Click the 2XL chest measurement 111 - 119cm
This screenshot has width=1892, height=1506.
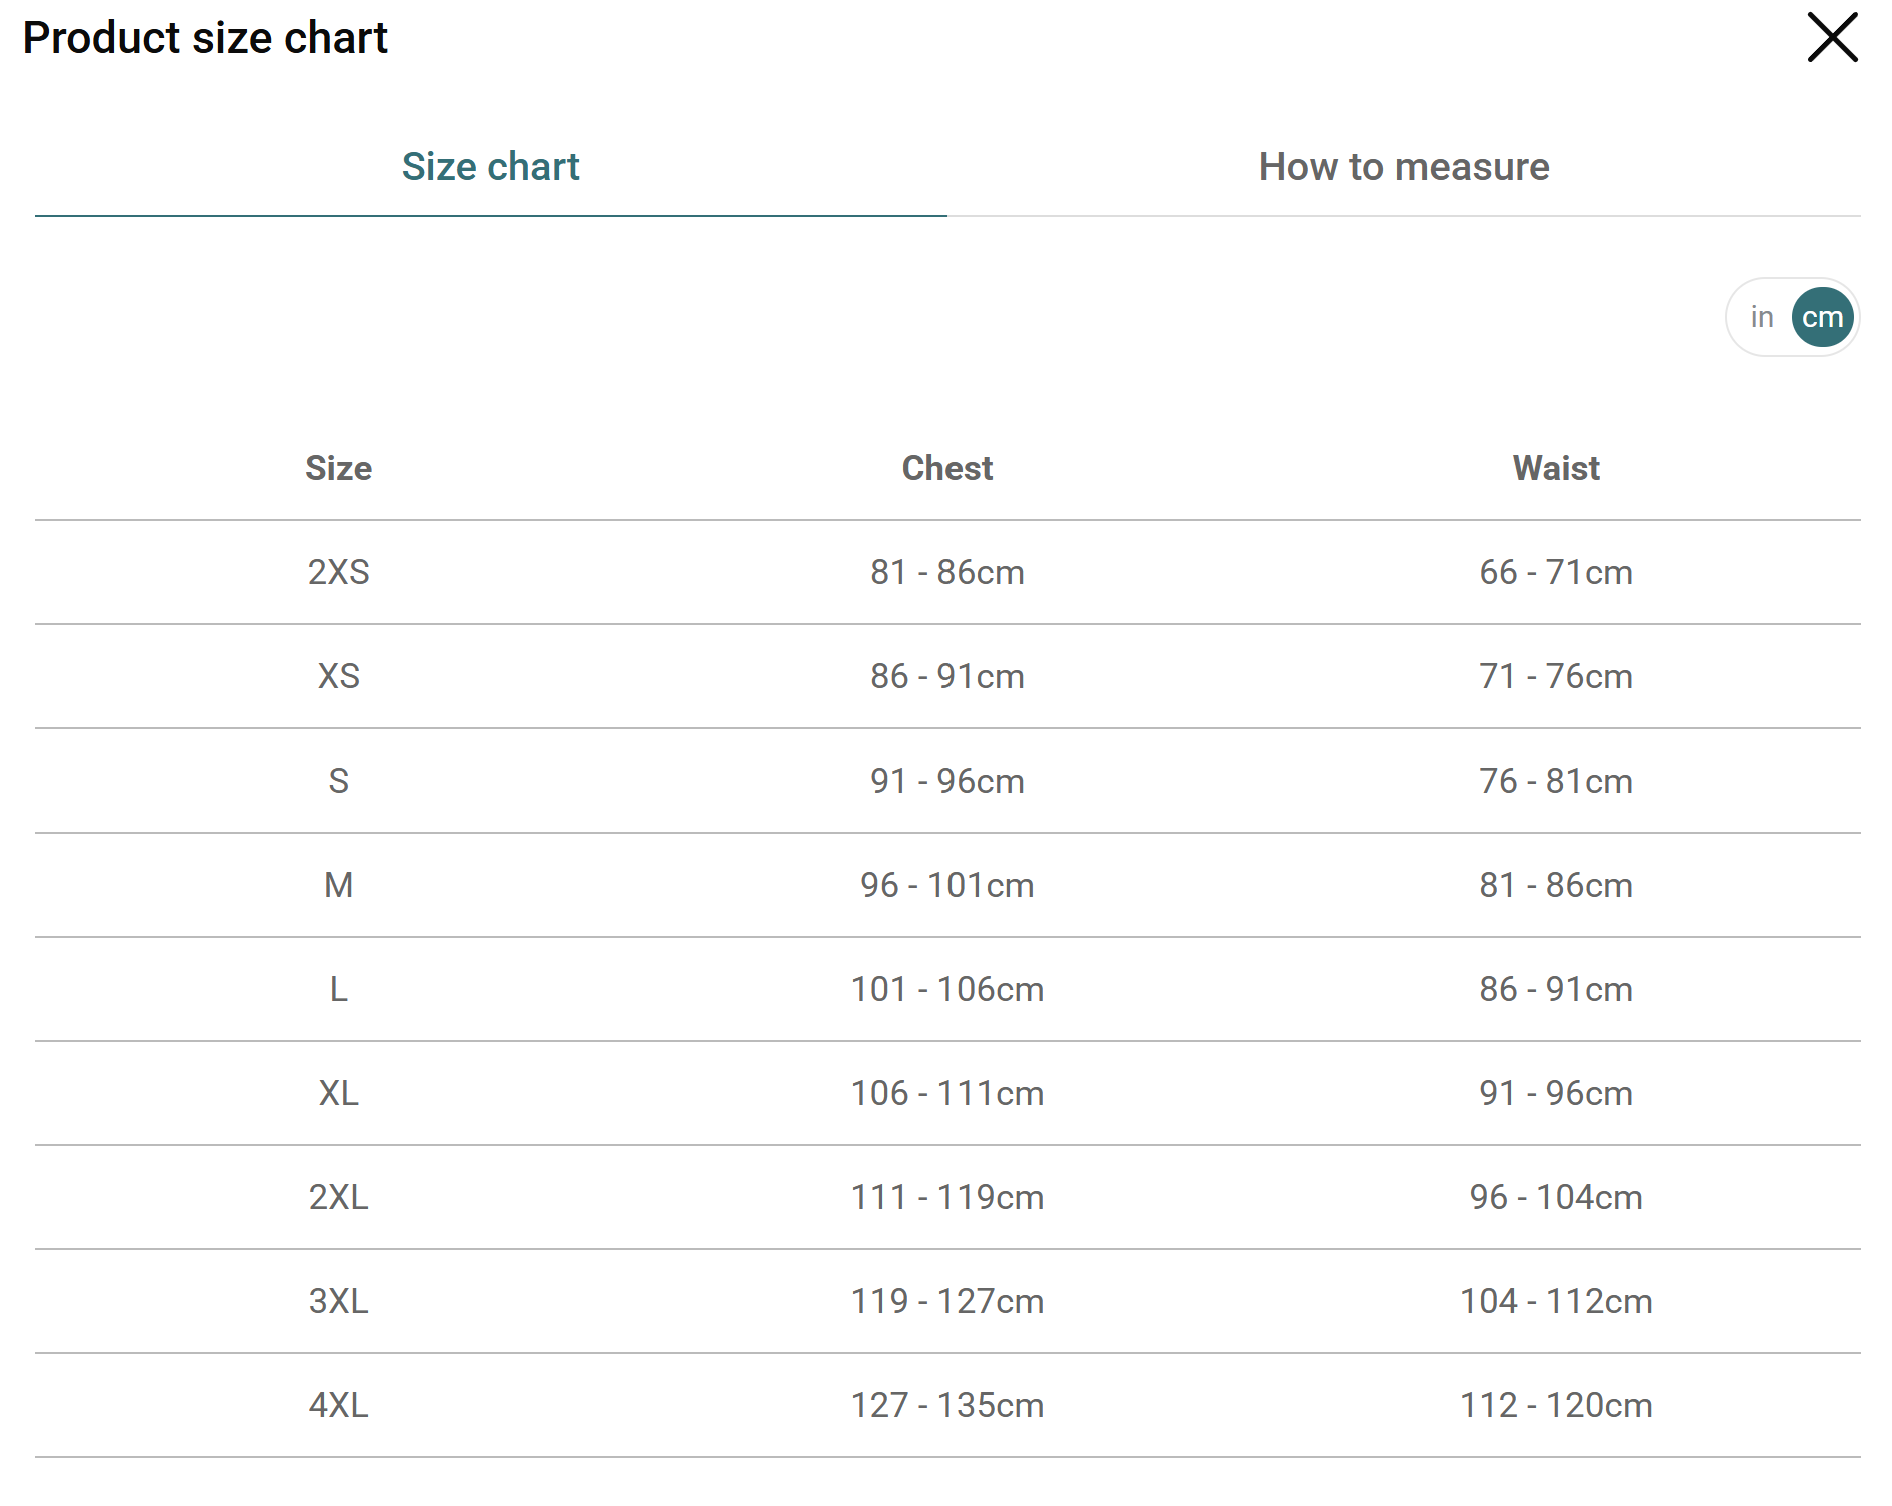(947, 1197)
